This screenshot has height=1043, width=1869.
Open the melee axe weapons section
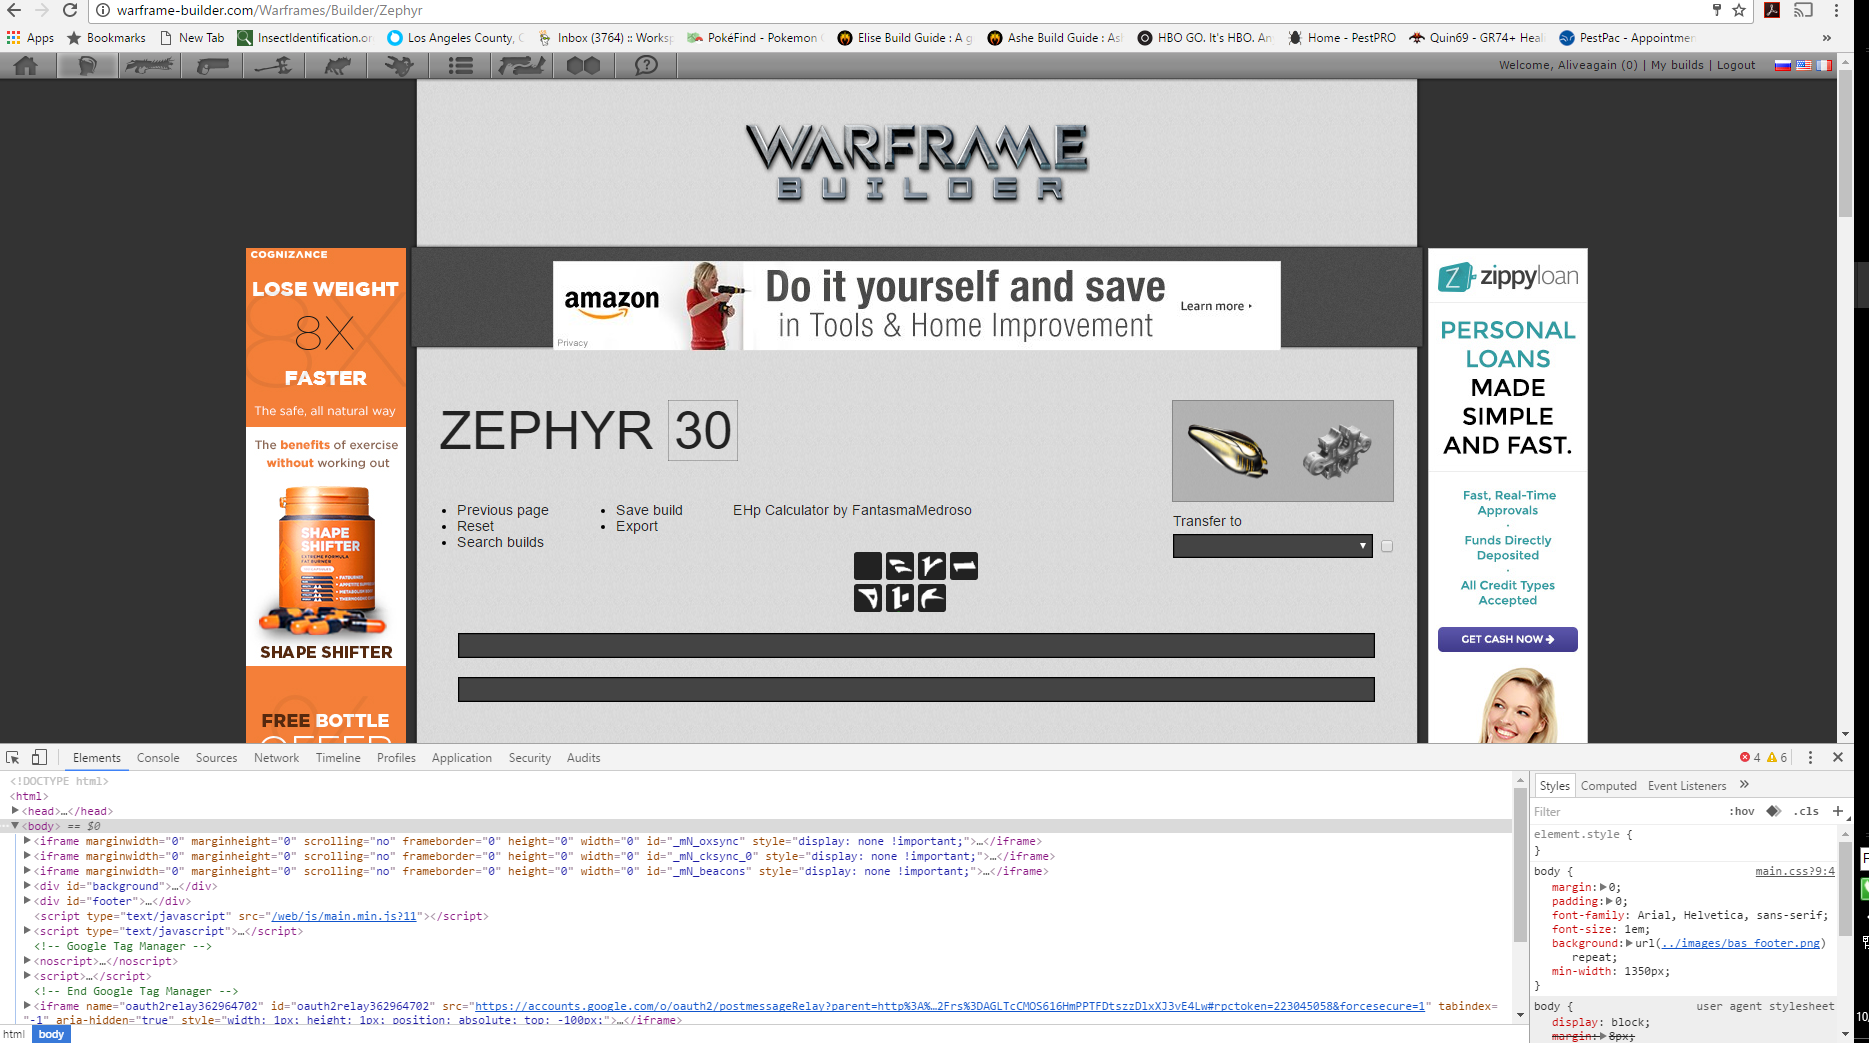click(x=273, y=66)
